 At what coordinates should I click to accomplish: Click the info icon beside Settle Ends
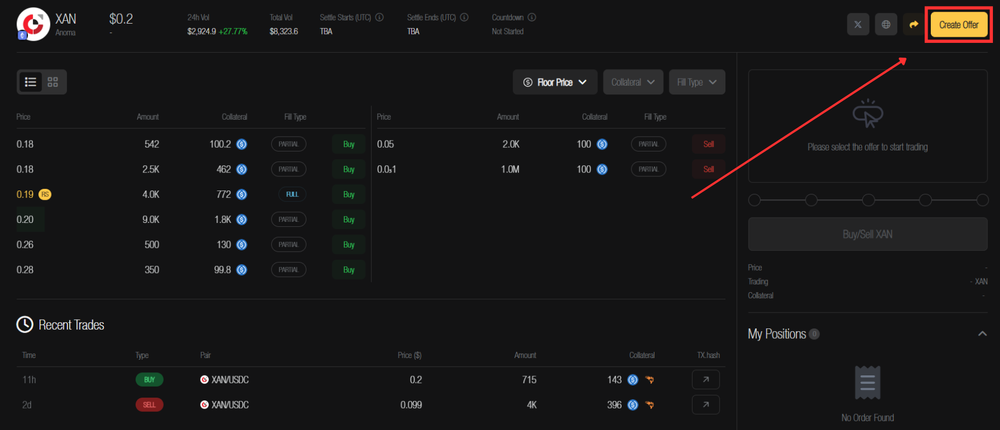tap(464, 17)
